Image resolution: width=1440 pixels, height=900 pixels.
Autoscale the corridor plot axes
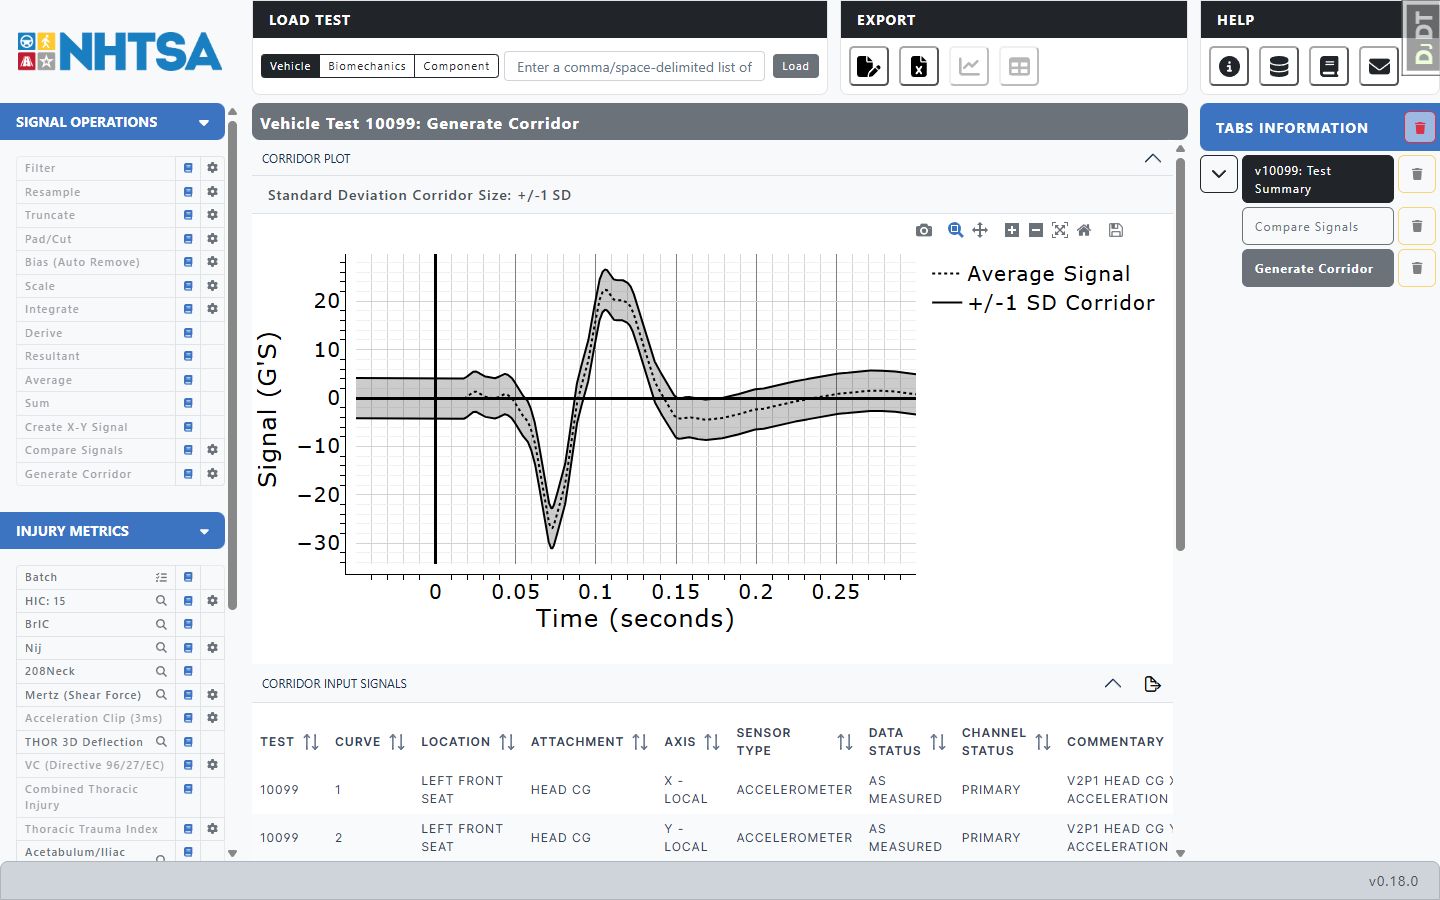(1060, 230)
